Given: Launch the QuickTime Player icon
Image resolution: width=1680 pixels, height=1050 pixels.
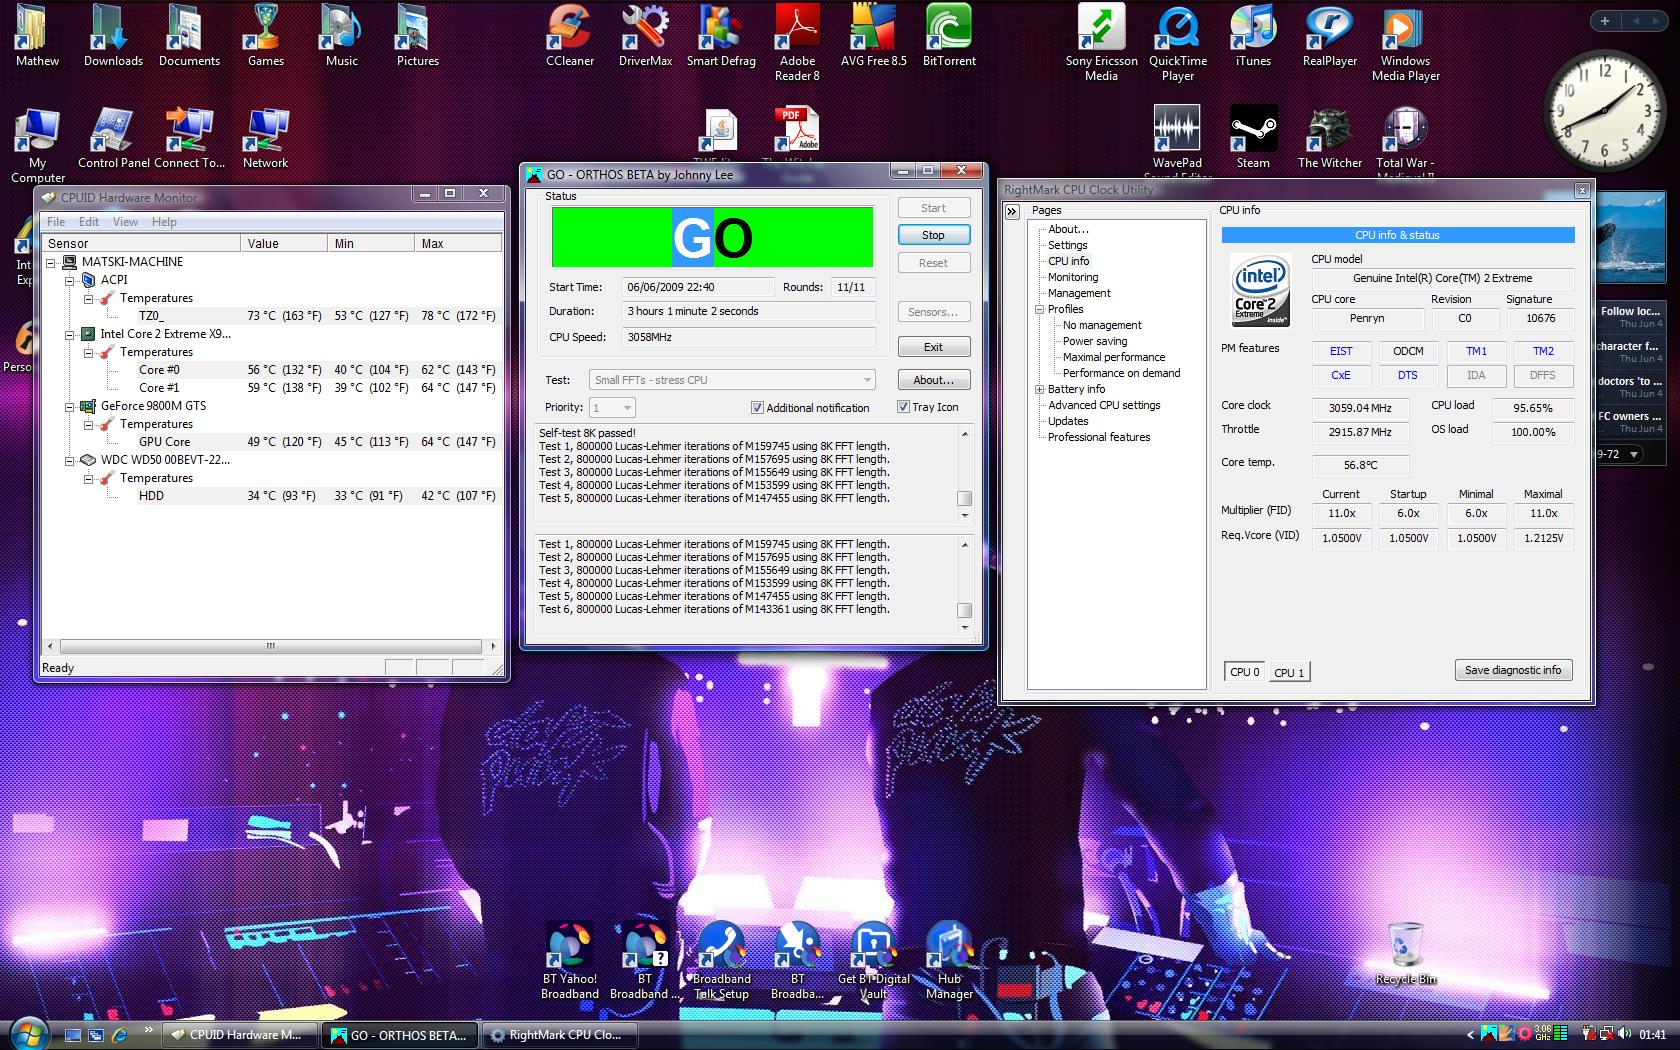Looking at the screenshot, I should 1177,42.
